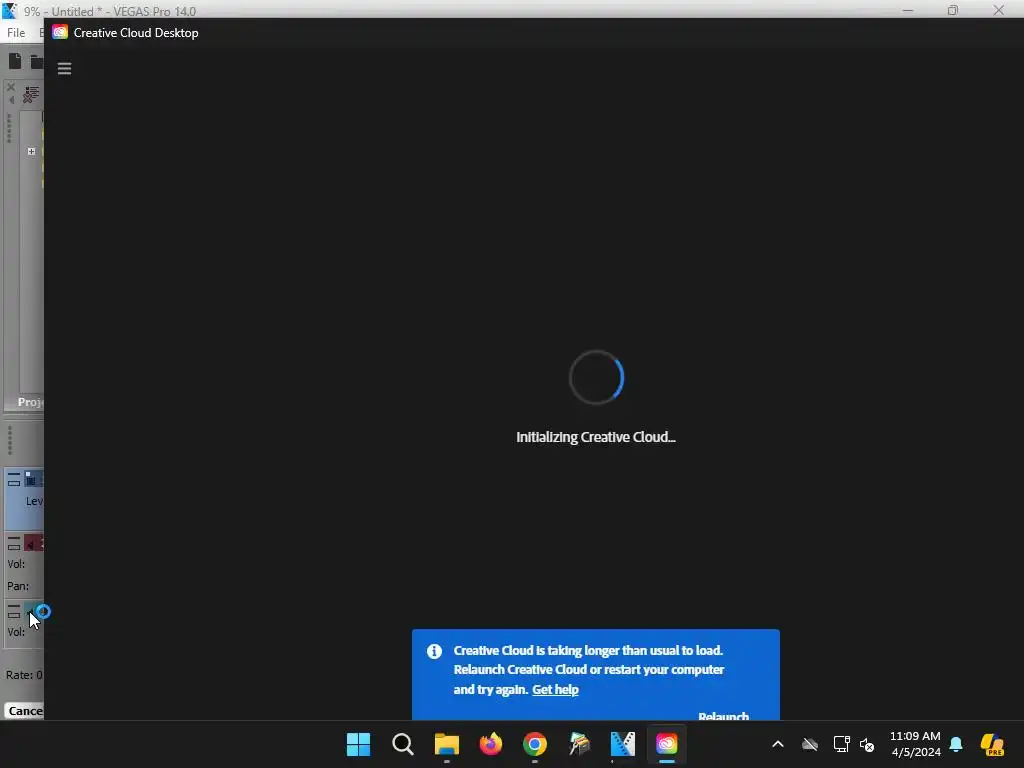Click the Creative Cloud Desktop title bar logo

[60, 33]
